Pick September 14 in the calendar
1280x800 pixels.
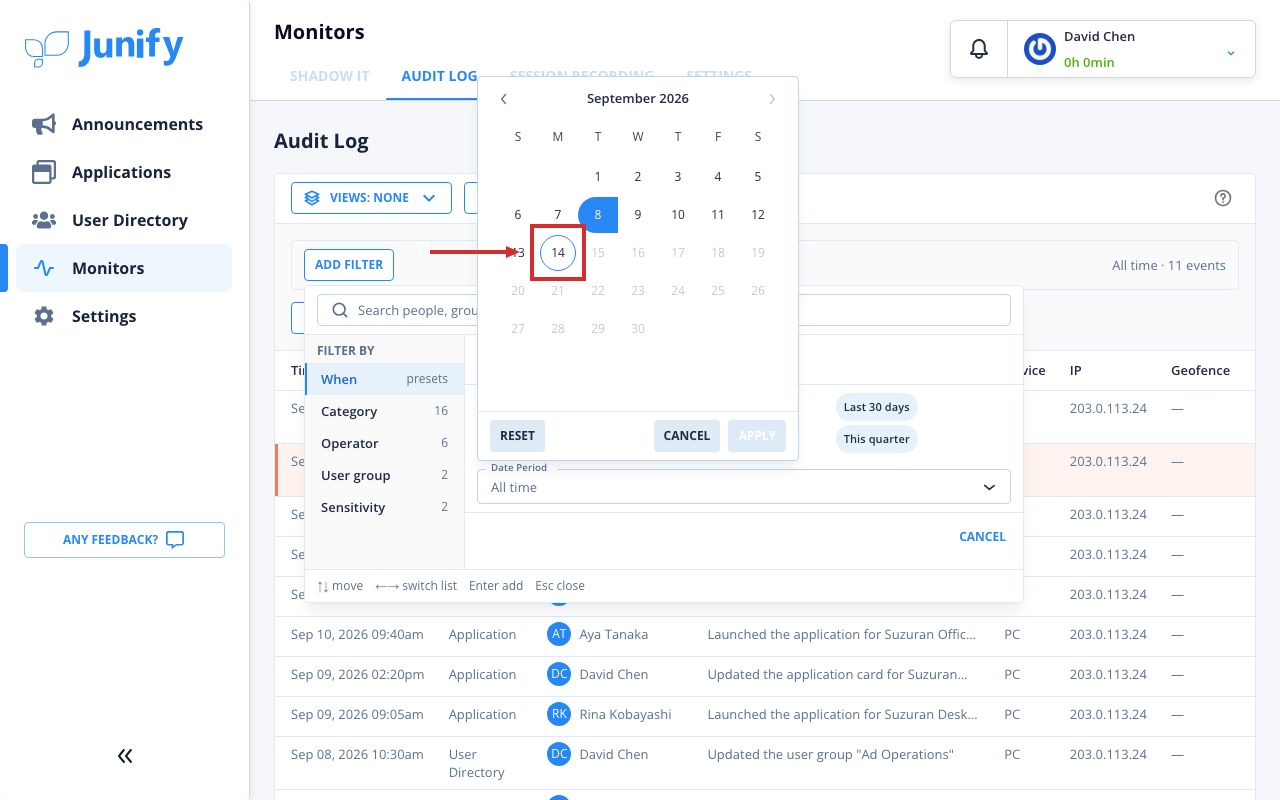(558, 253)
